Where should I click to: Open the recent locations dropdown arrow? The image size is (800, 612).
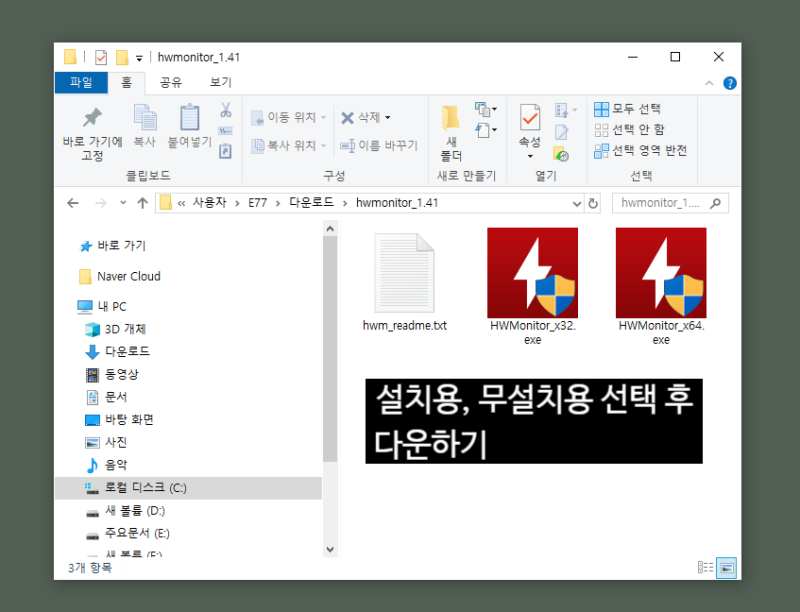tap(123, 203)
